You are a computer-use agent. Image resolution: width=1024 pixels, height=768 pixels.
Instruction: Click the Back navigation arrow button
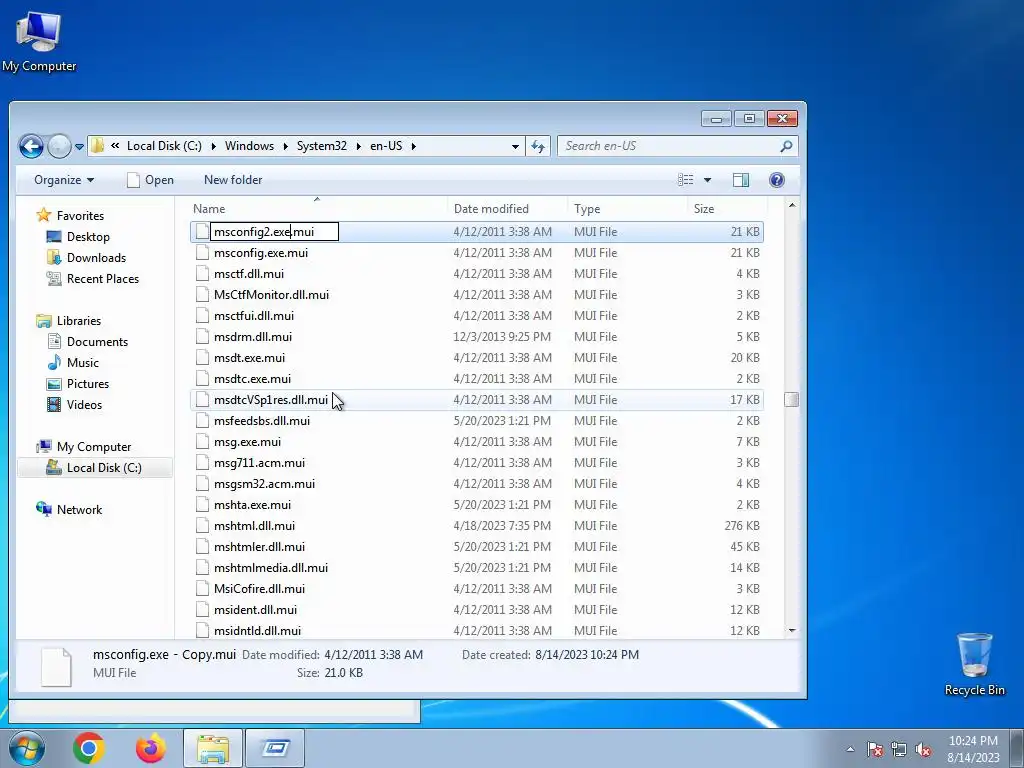(x=31, y=146)
